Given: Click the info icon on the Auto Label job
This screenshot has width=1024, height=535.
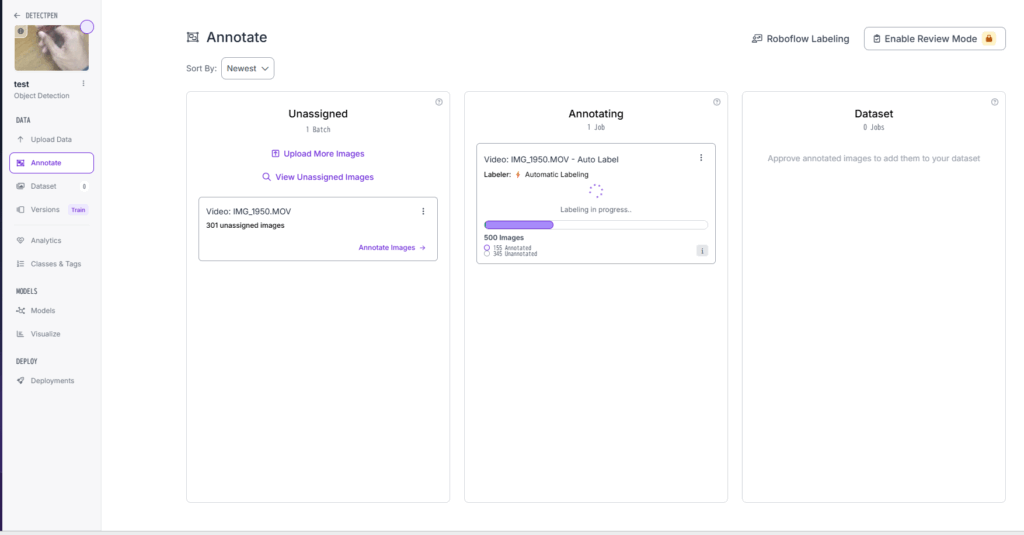Looking at the screenshot, I should [x=702, y=251].
